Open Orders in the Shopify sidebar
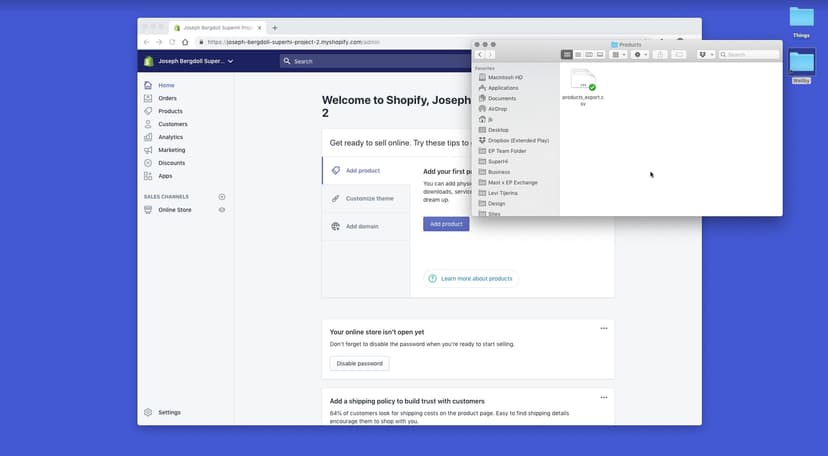The height and width of the screenshot is (456, 828). pyautogui.click(x=167, y=98)
